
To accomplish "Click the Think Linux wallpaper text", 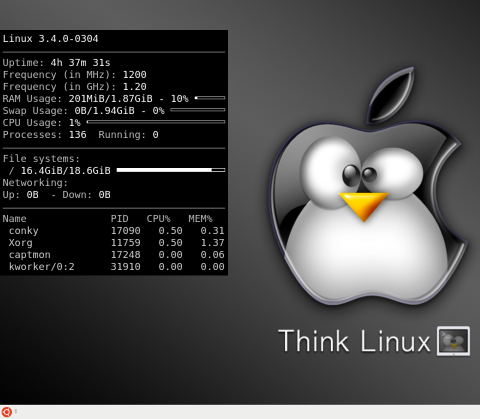I will [354, 341].
